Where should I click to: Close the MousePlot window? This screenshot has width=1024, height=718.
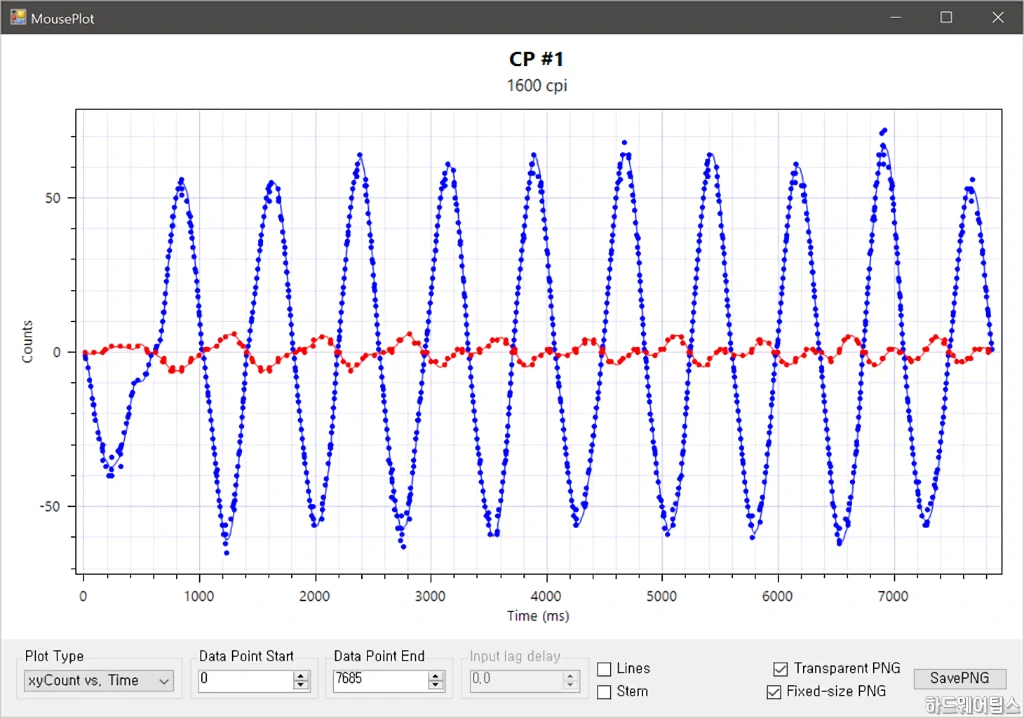[998, 18]
